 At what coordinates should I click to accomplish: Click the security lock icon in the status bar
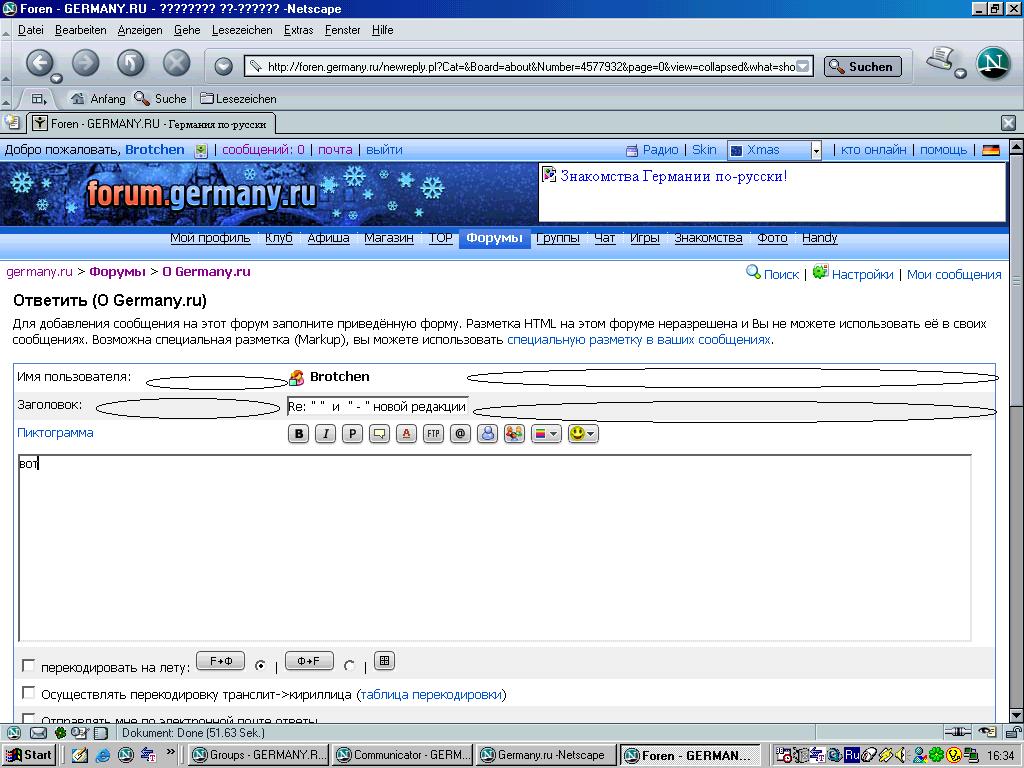(x=1013, y=733)
